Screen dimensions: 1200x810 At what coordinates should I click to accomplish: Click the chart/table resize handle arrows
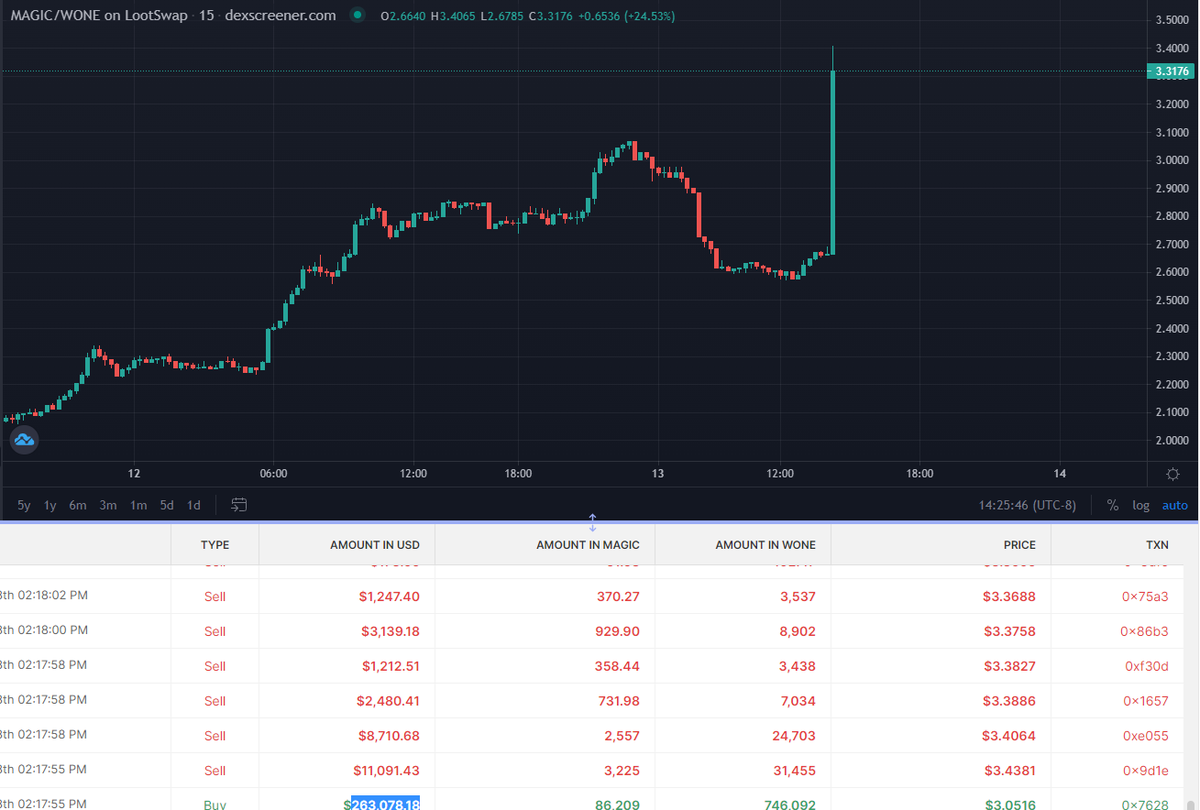593,522
